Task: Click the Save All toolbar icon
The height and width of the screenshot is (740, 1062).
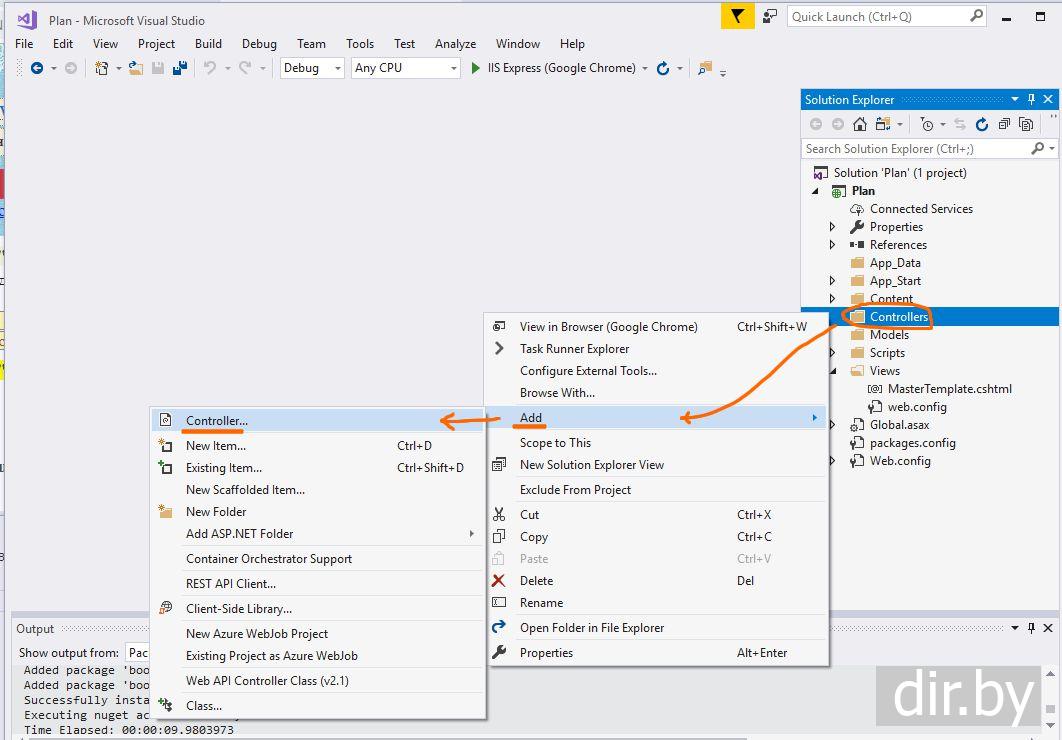Action: pos(180,68)
